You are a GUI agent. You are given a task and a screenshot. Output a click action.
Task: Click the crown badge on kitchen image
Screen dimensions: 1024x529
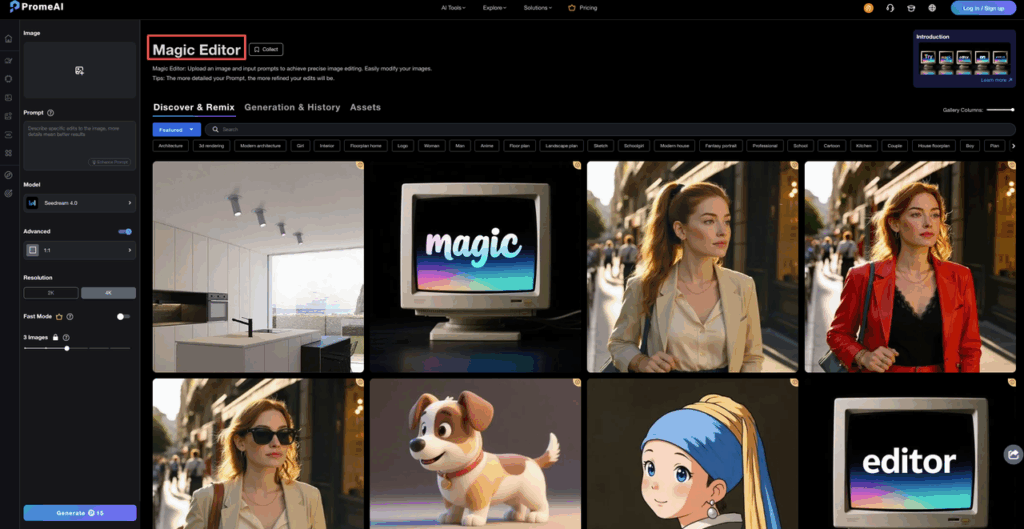tap(360, 165)
